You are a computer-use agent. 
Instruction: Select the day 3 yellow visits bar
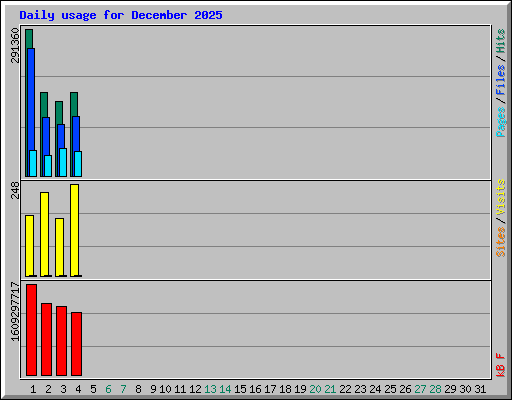[59, 247]
